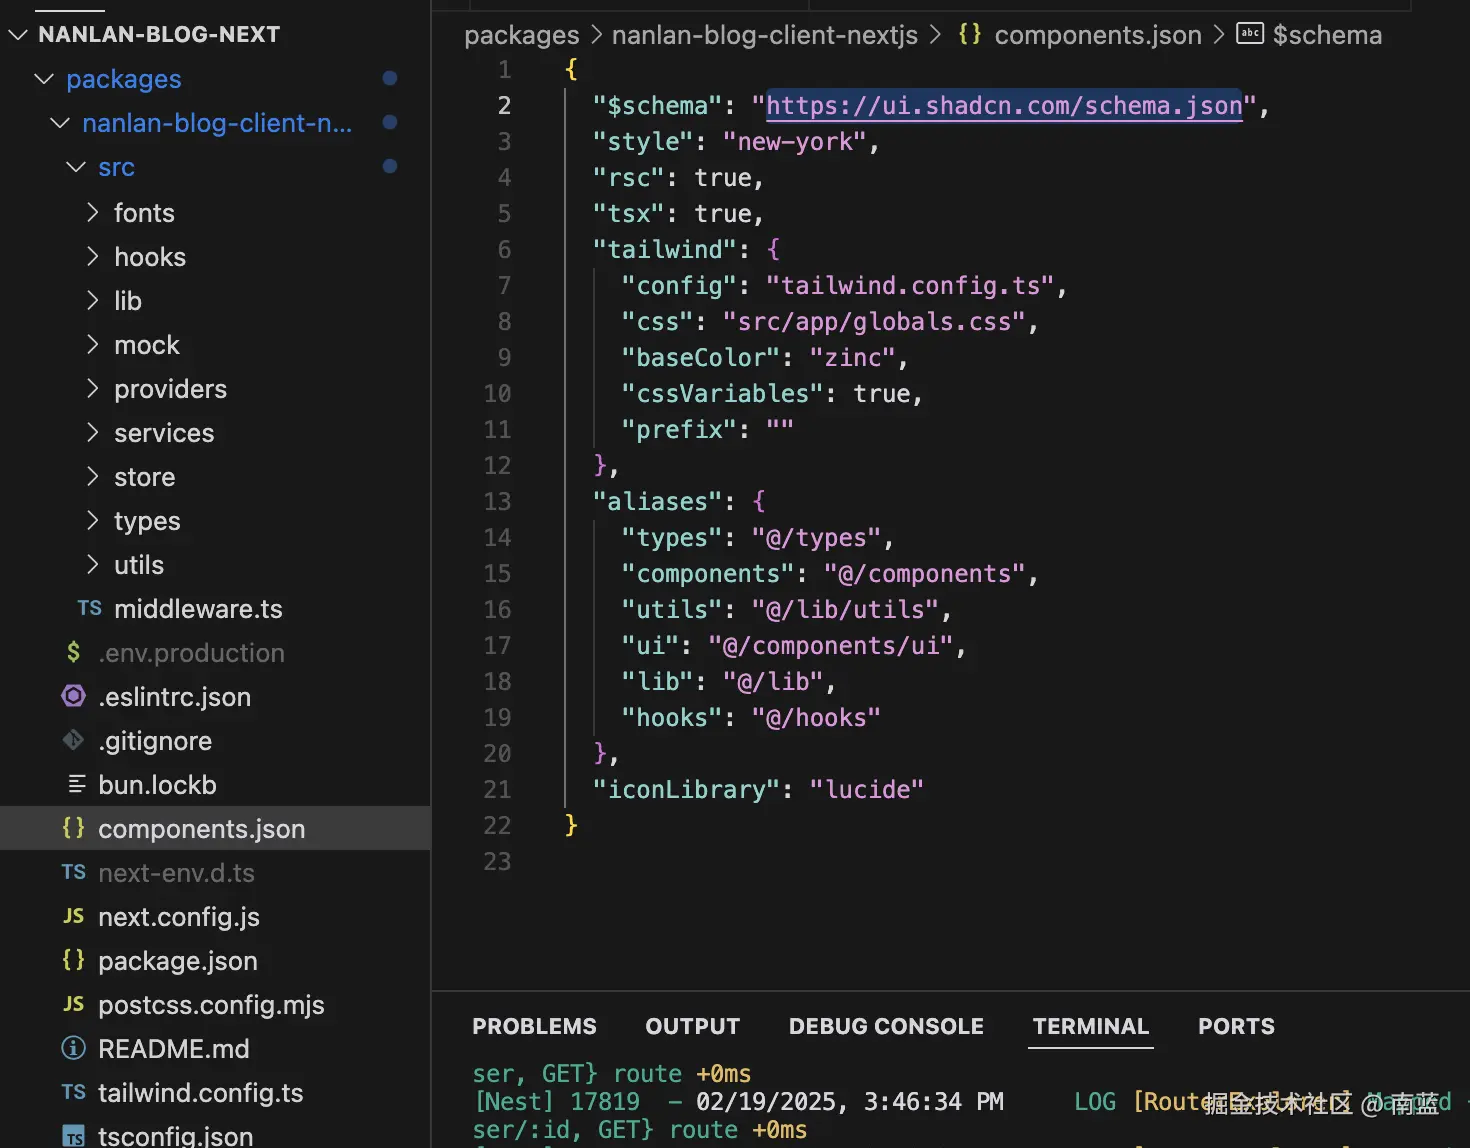Expand the mock folder chevron
The image size is (1470, 1148).
pyautogui.click(x=93, y=344)
